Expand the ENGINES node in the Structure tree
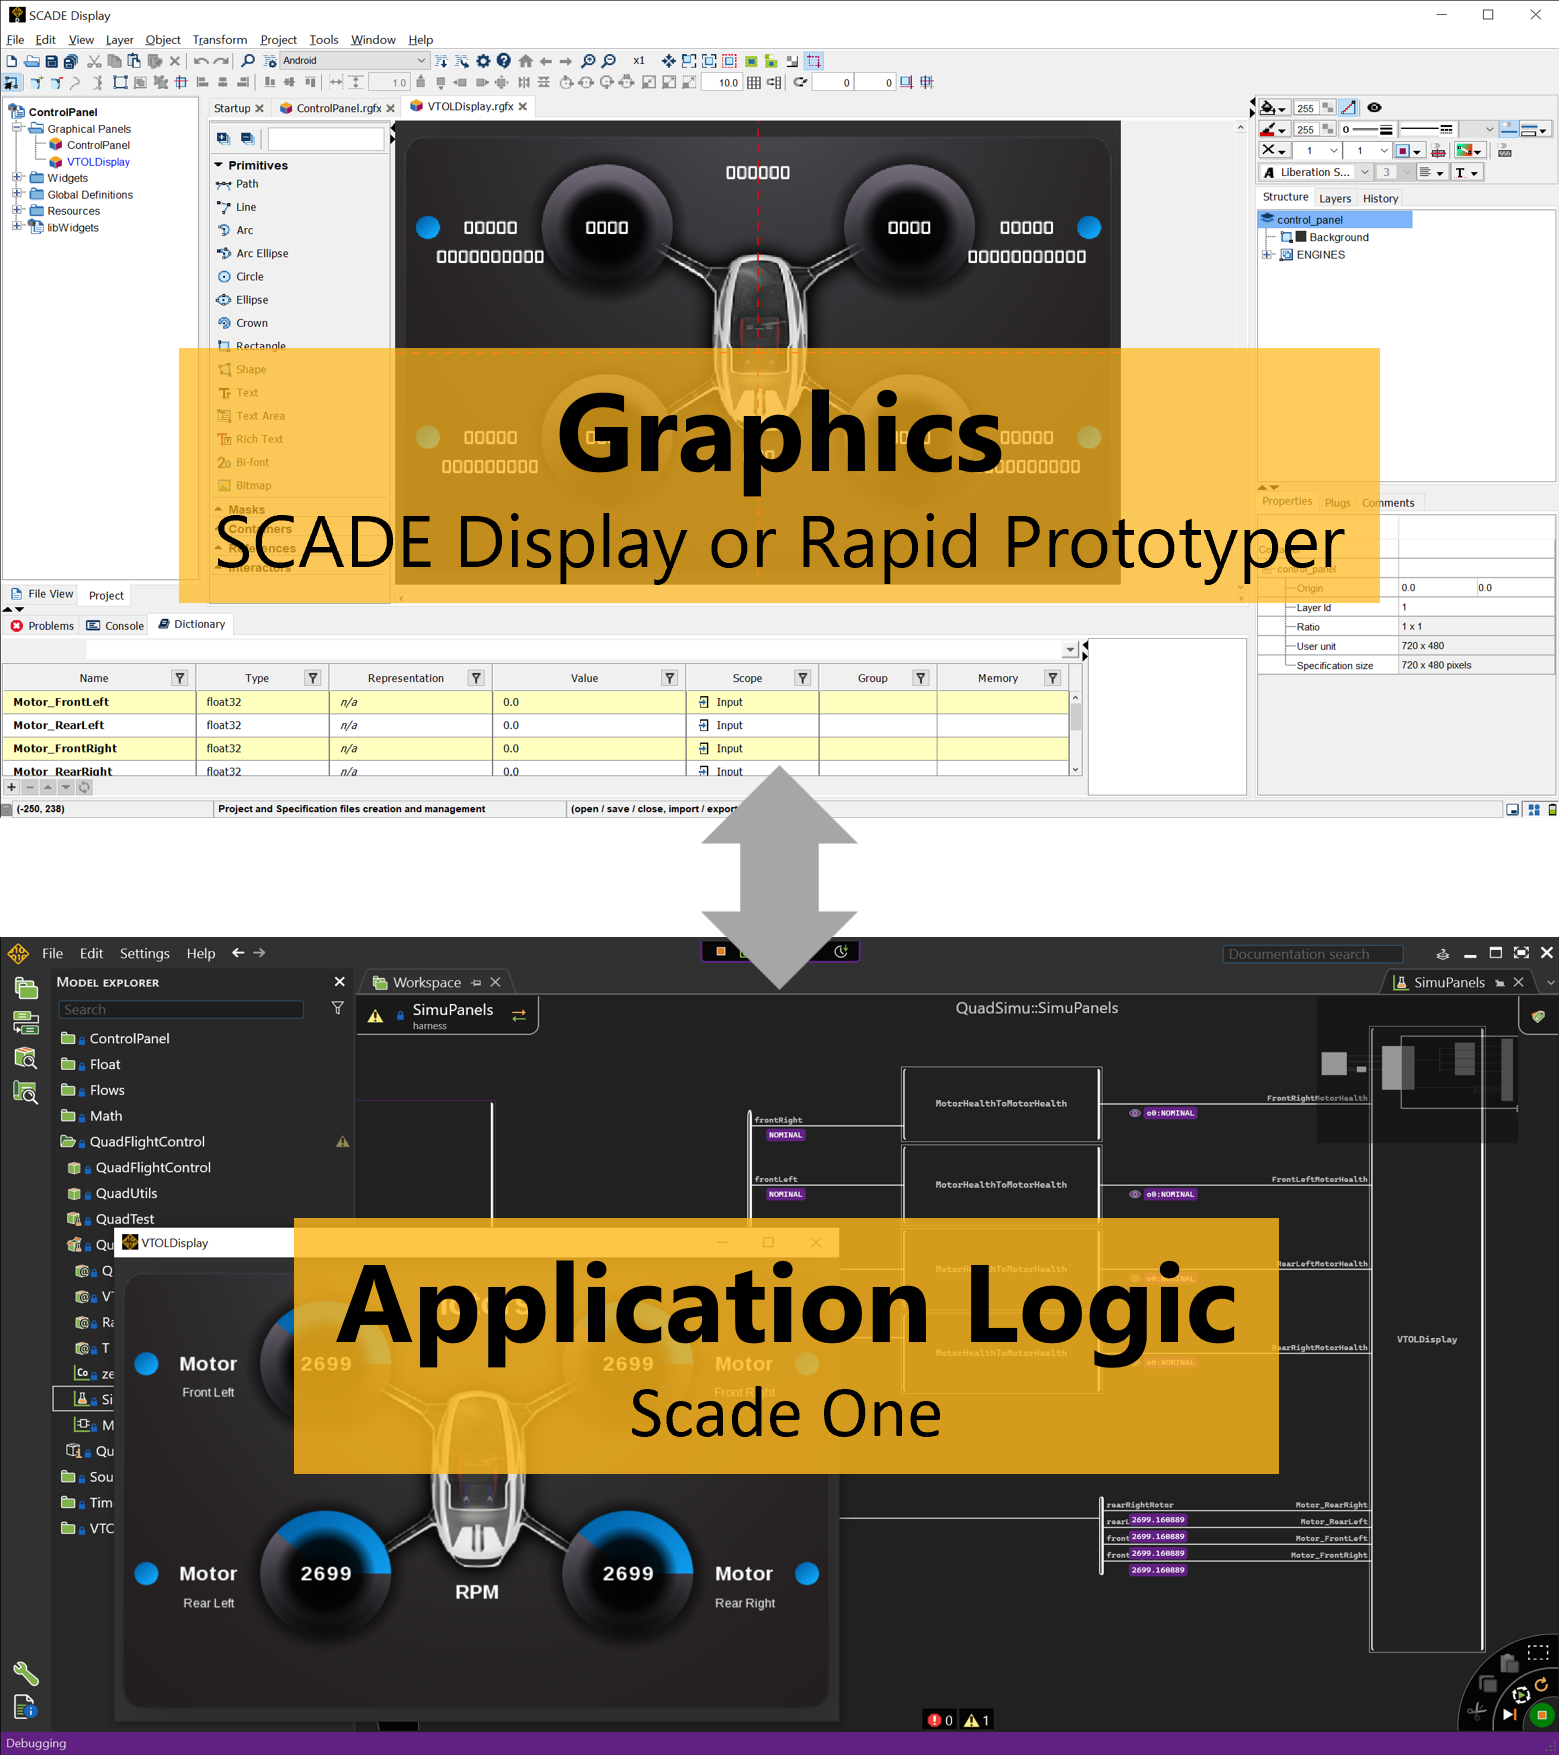This screenshot has height=1755, width=1559. (x=1267, y=255)
